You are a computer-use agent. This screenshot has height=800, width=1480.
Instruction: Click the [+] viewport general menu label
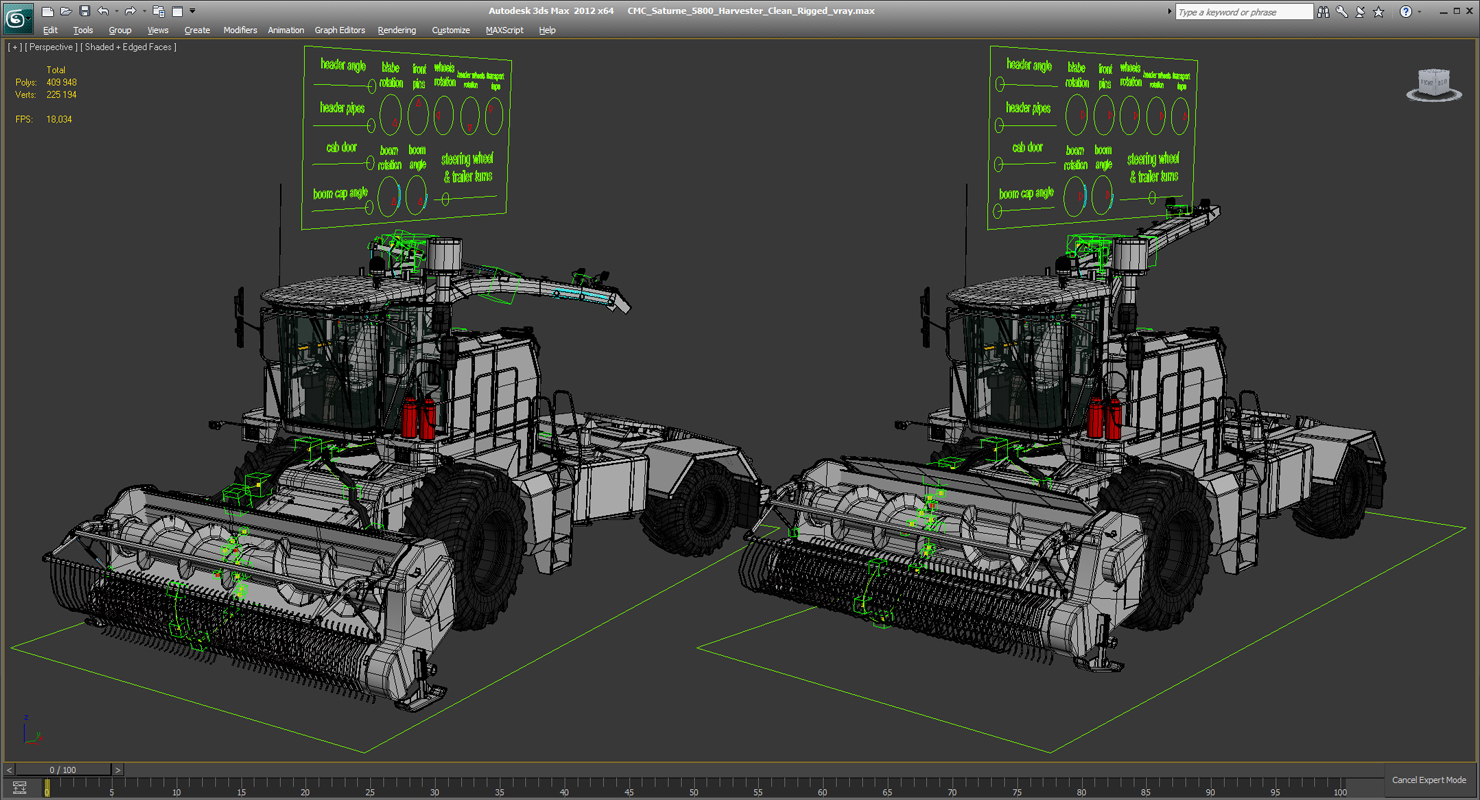(14, 47)
